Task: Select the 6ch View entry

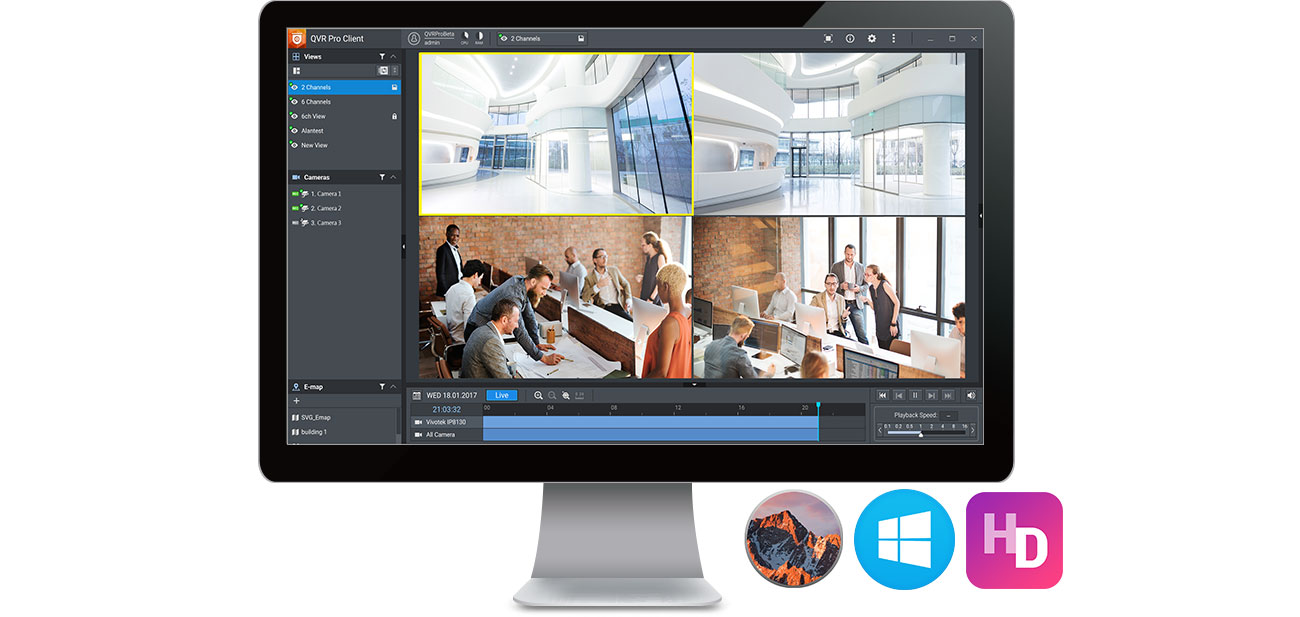Action: [x=344, y=116]
